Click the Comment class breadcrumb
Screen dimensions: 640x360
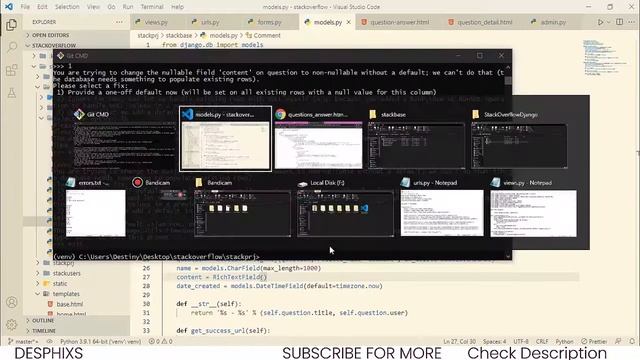(x=267, y=36)
